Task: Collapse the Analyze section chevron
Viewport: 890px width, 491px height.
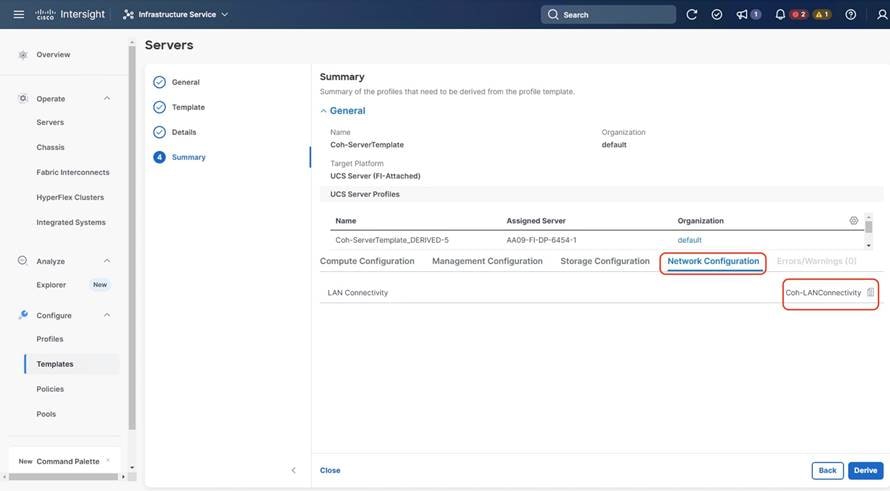Action: tap(107, 261)
